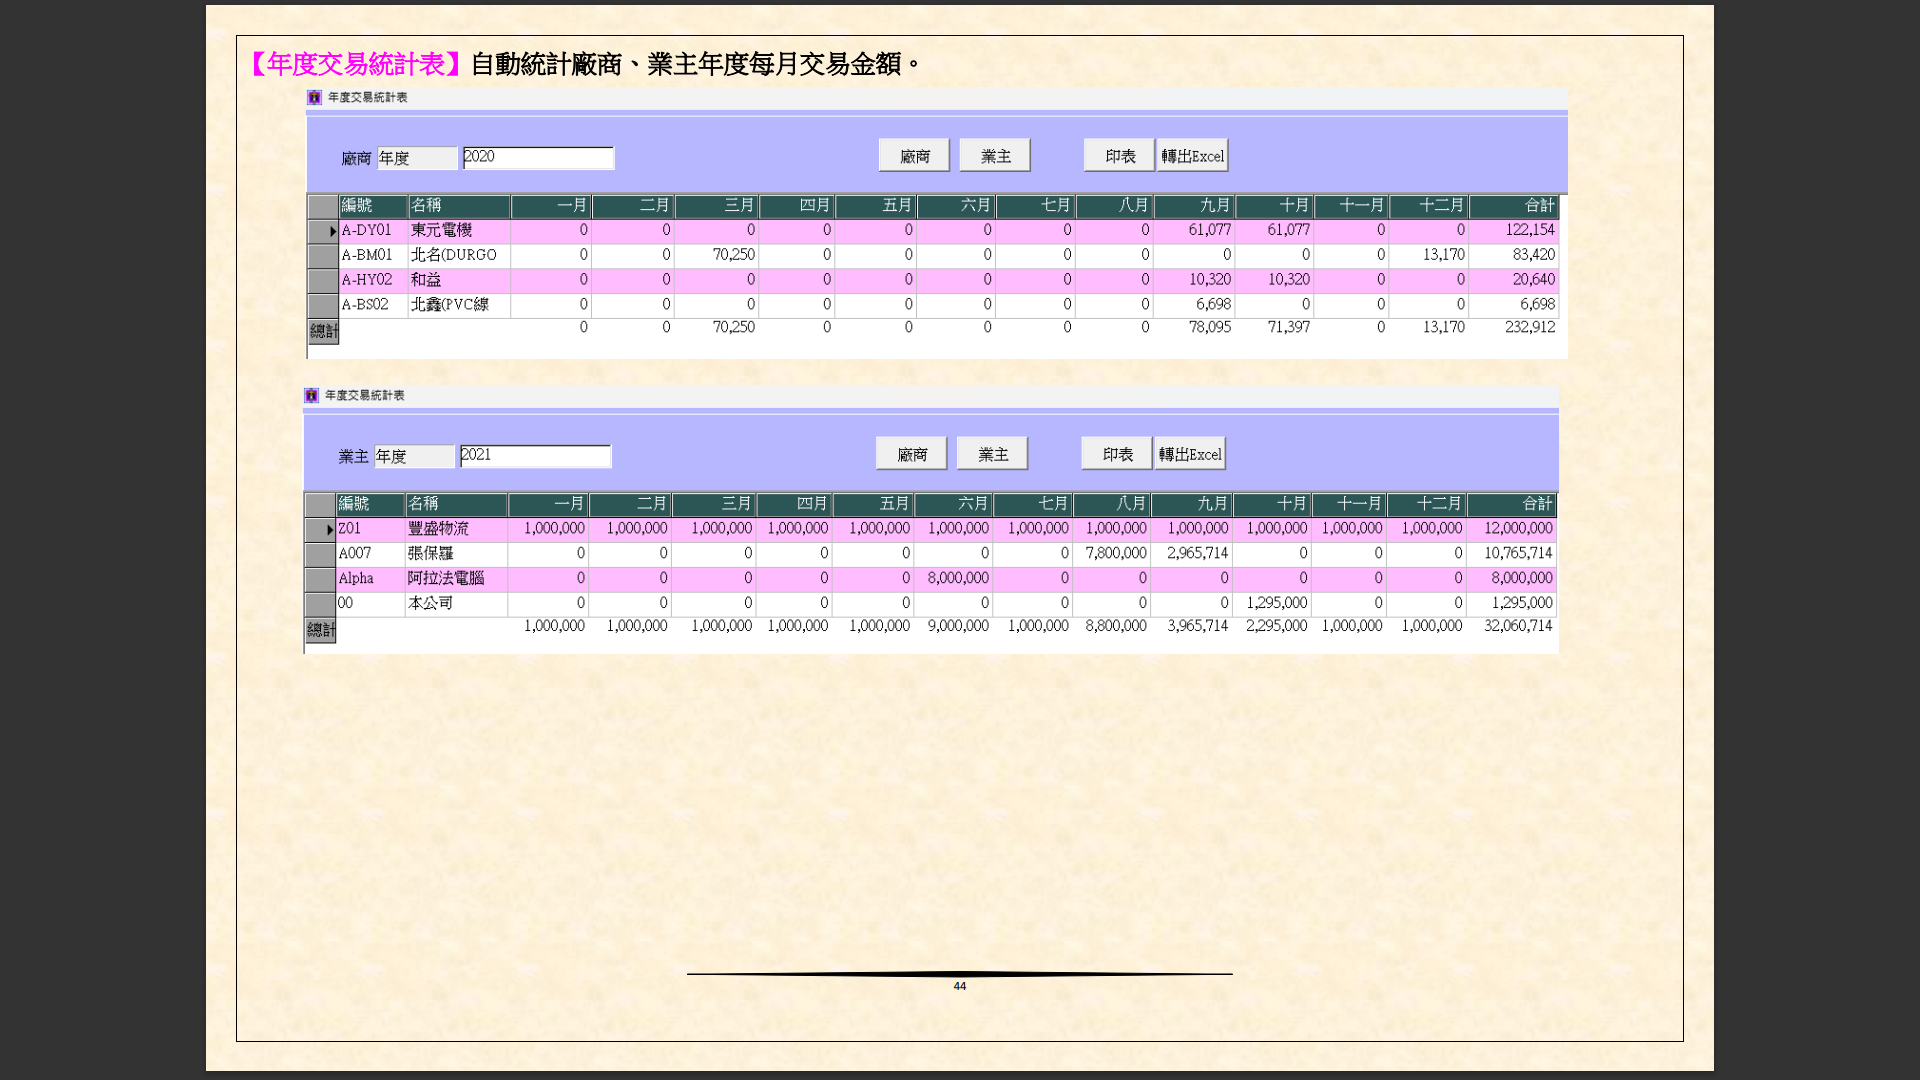Screen dimensions: 1920x1080
Task: Click the 70,250 cell in the A-BM01 row
Action: (x=717, y=256)
